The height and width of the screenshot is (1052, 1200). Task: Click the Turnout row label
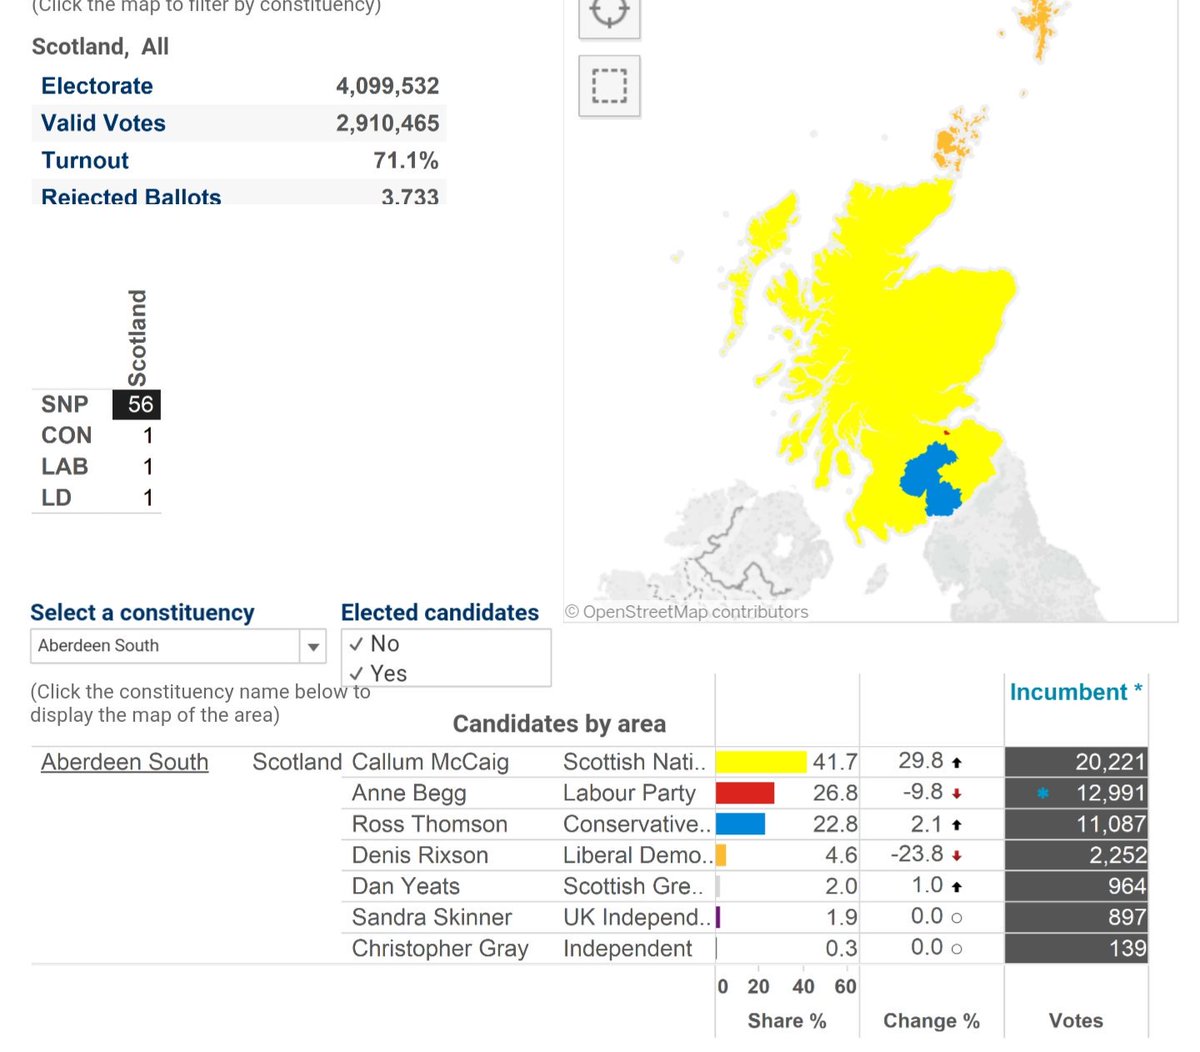pos(85,160)
